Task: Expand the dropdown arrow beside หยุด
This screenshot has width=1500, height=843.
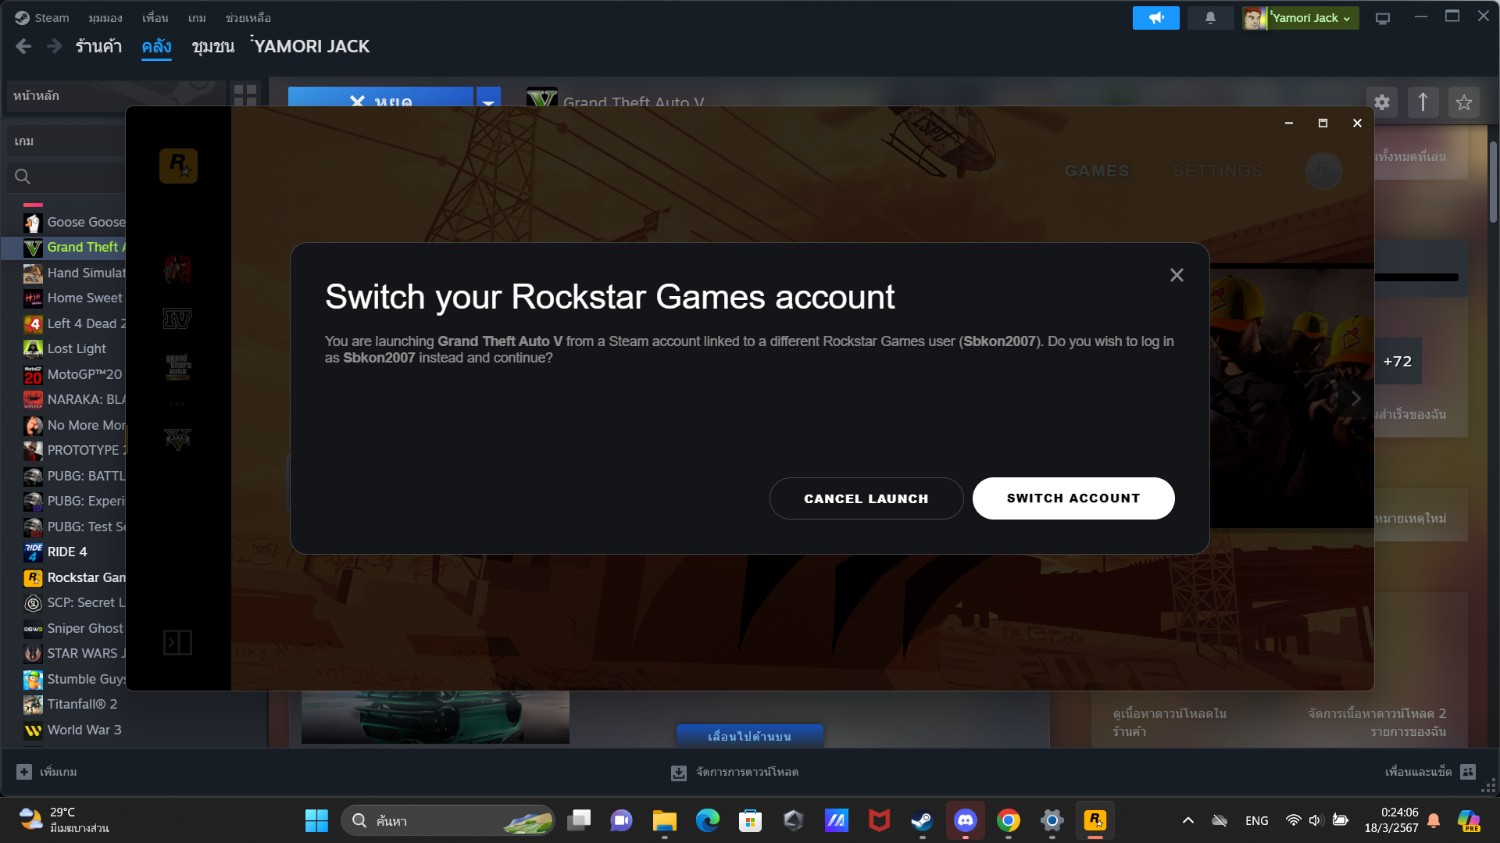Action: (x=488, y=98)
